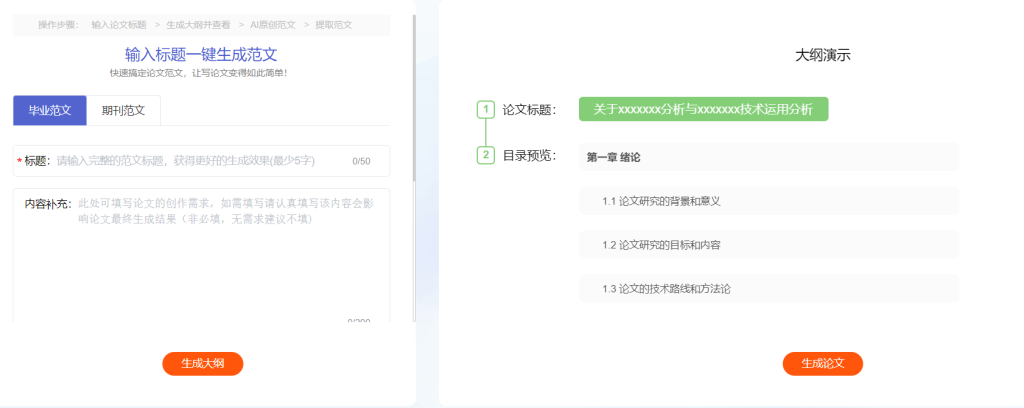Switch to the 期刊范文 tab

tap(123, 110)
